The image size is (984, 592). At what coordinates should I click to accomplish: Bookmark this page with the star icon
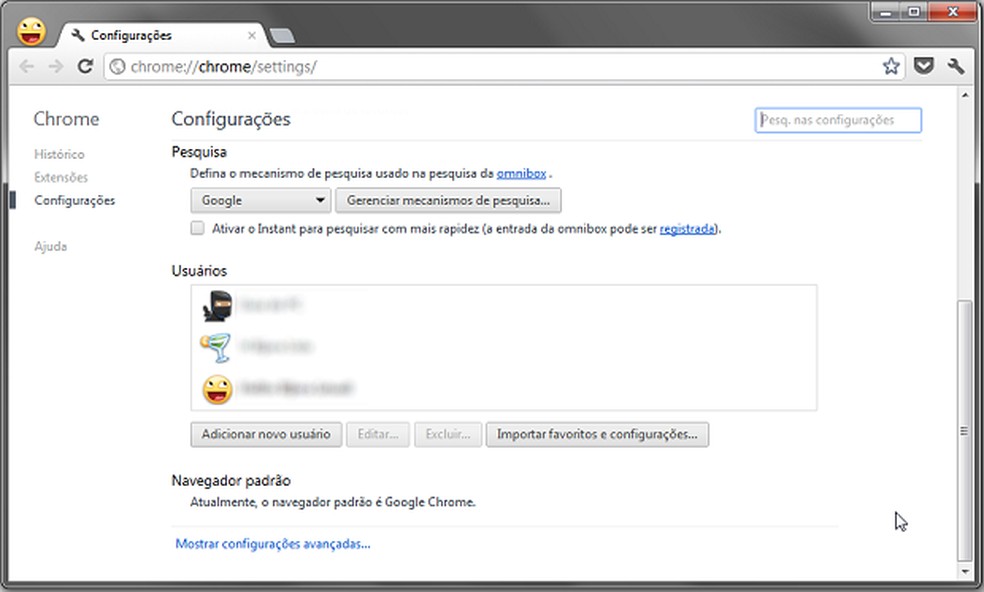point(890,65)
